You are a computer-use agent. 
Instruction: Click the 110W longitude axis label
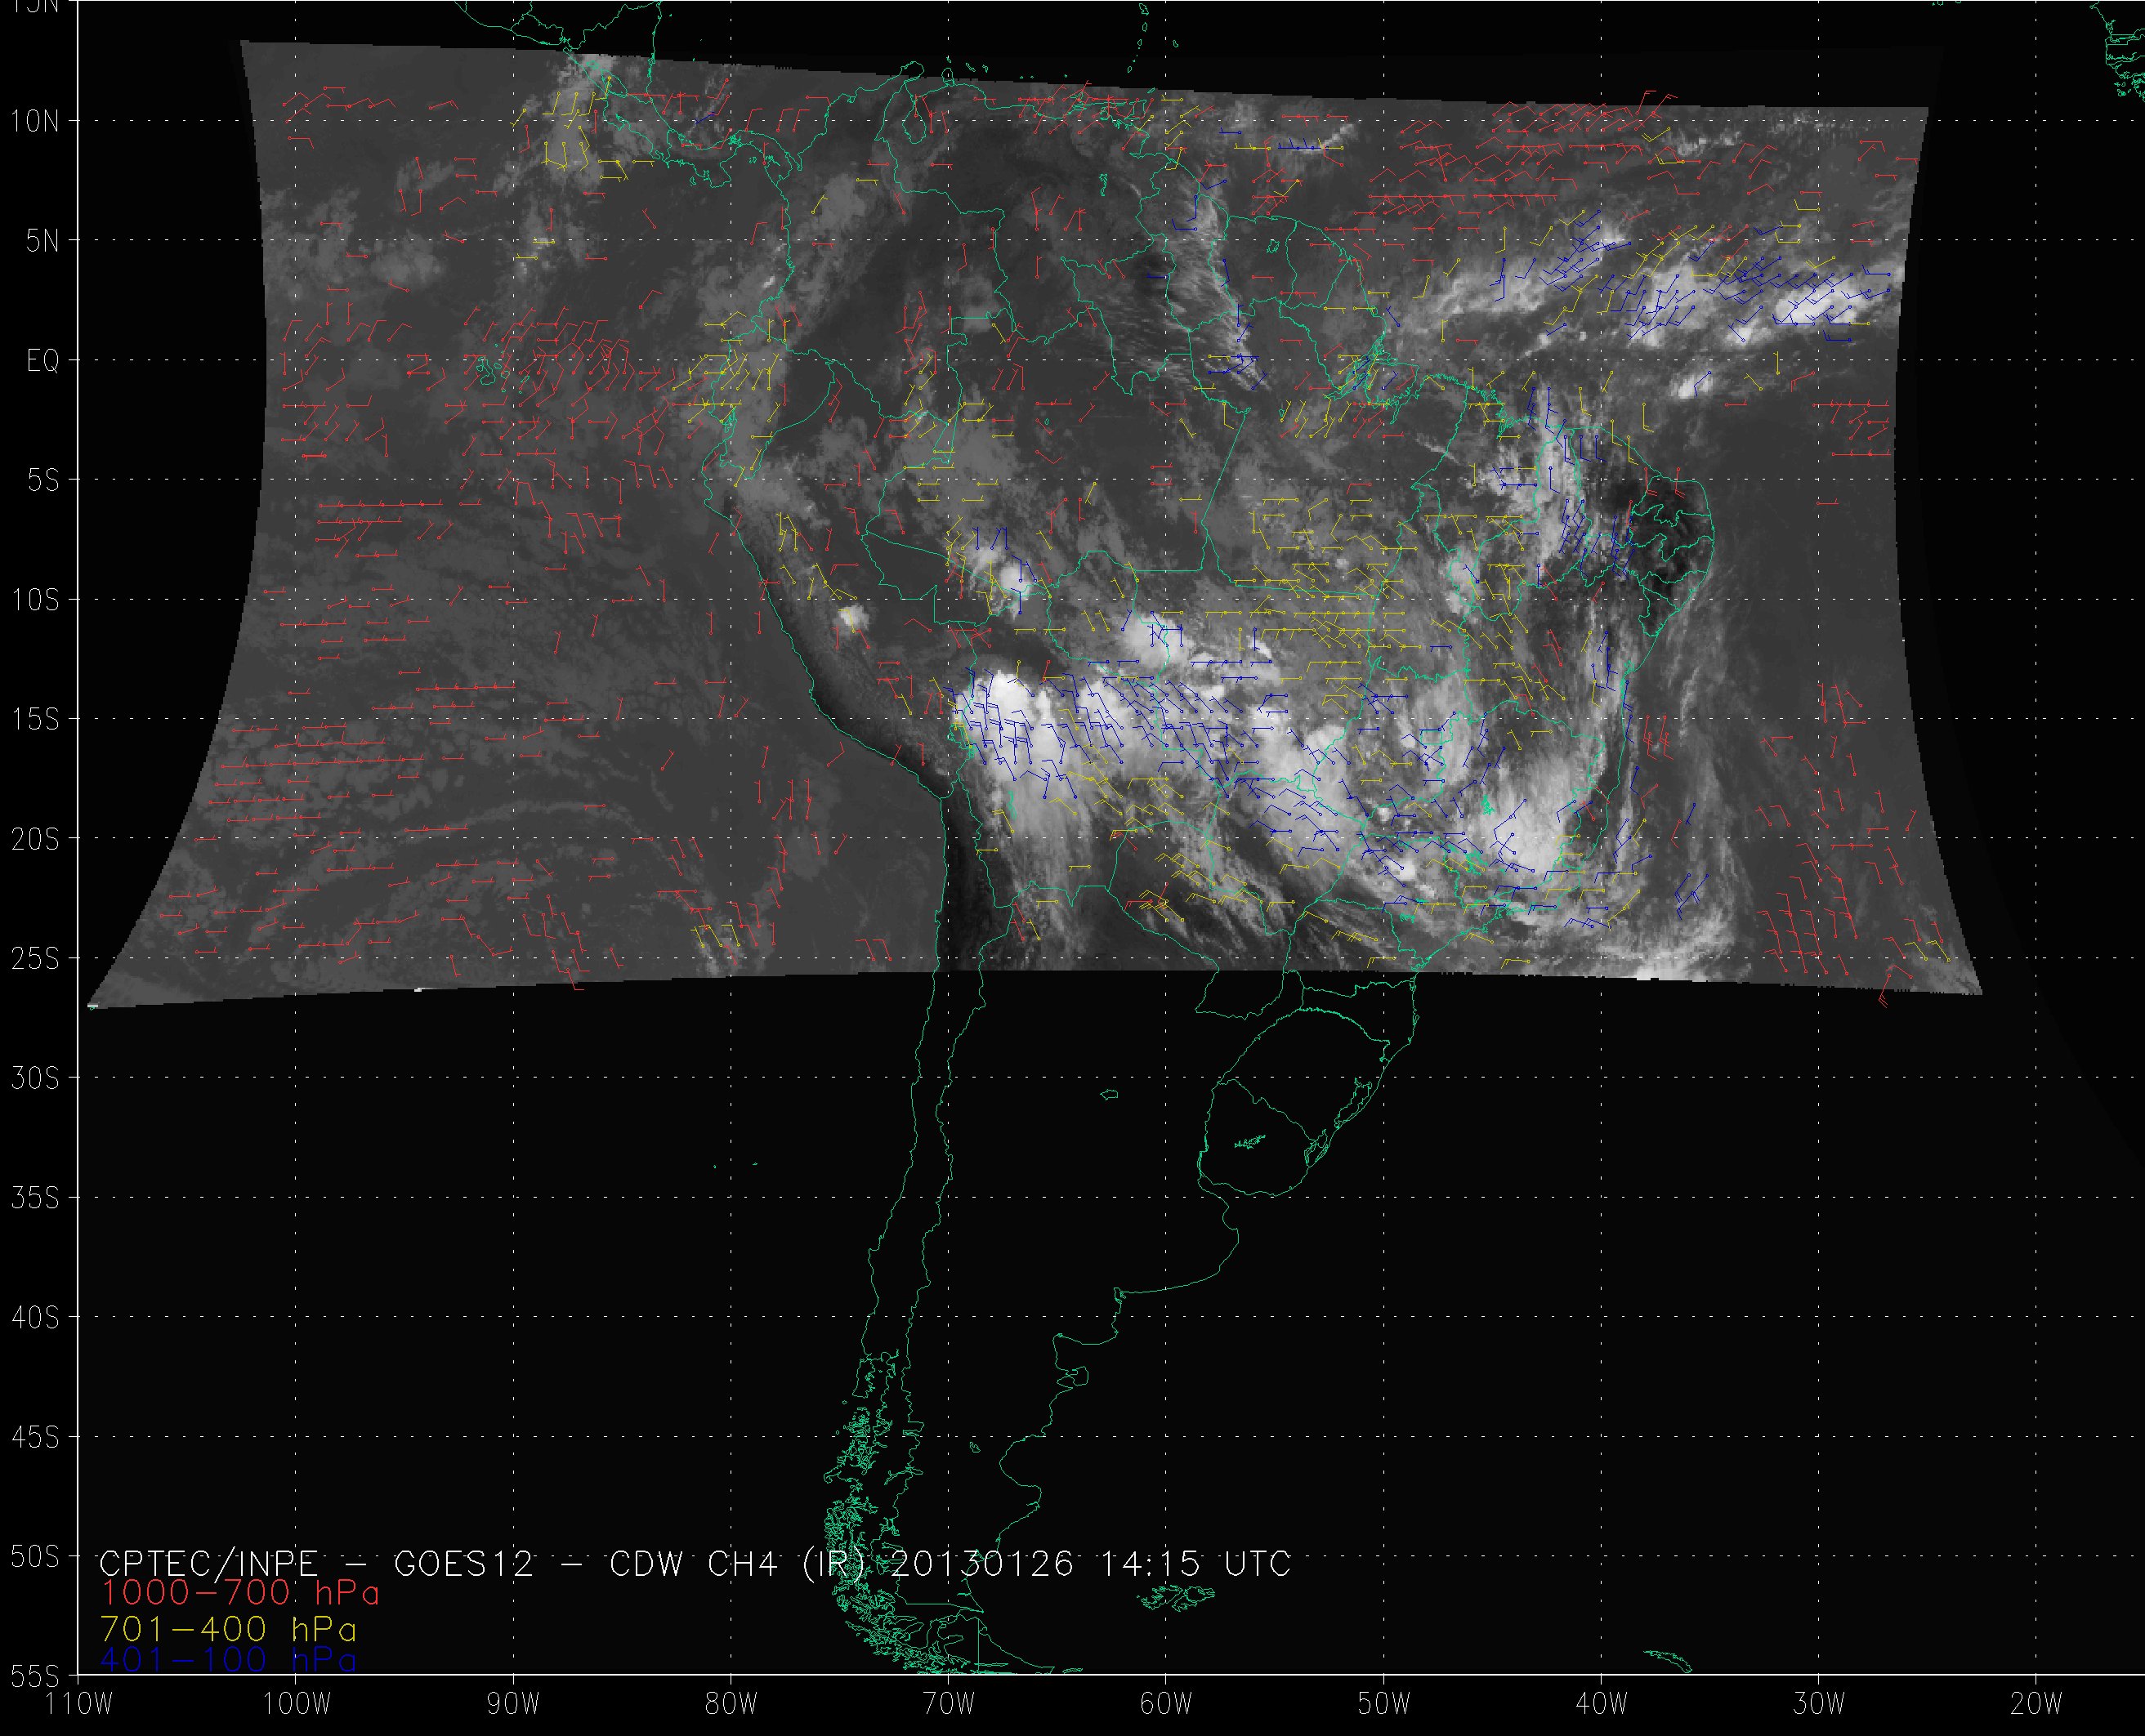(80, 1703)
